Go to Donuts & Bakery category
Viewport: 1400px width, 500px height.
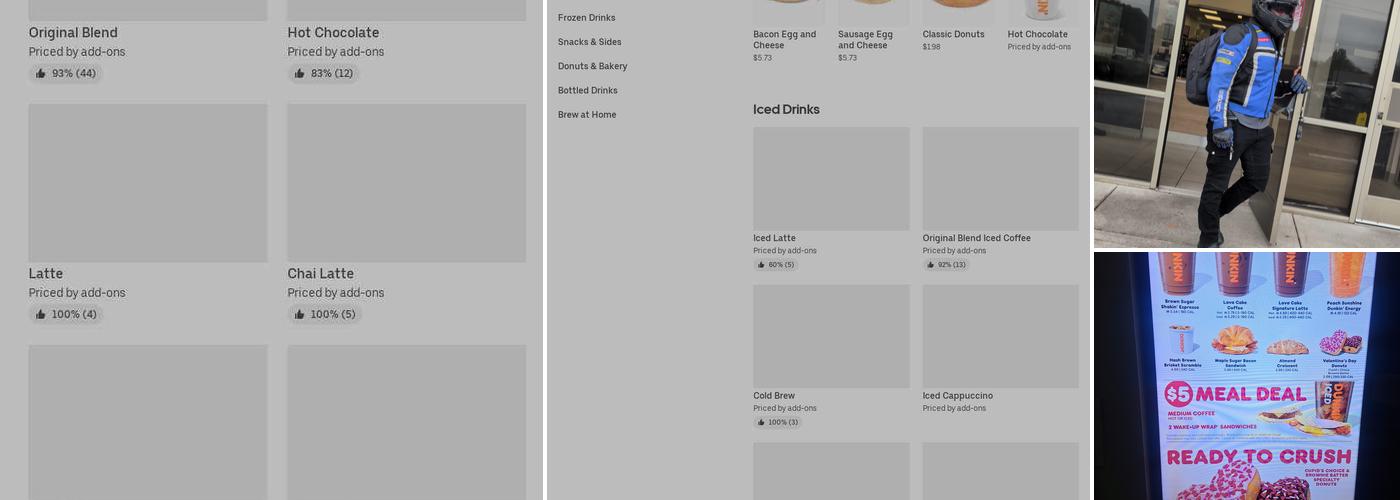click(x=592, y=66)
